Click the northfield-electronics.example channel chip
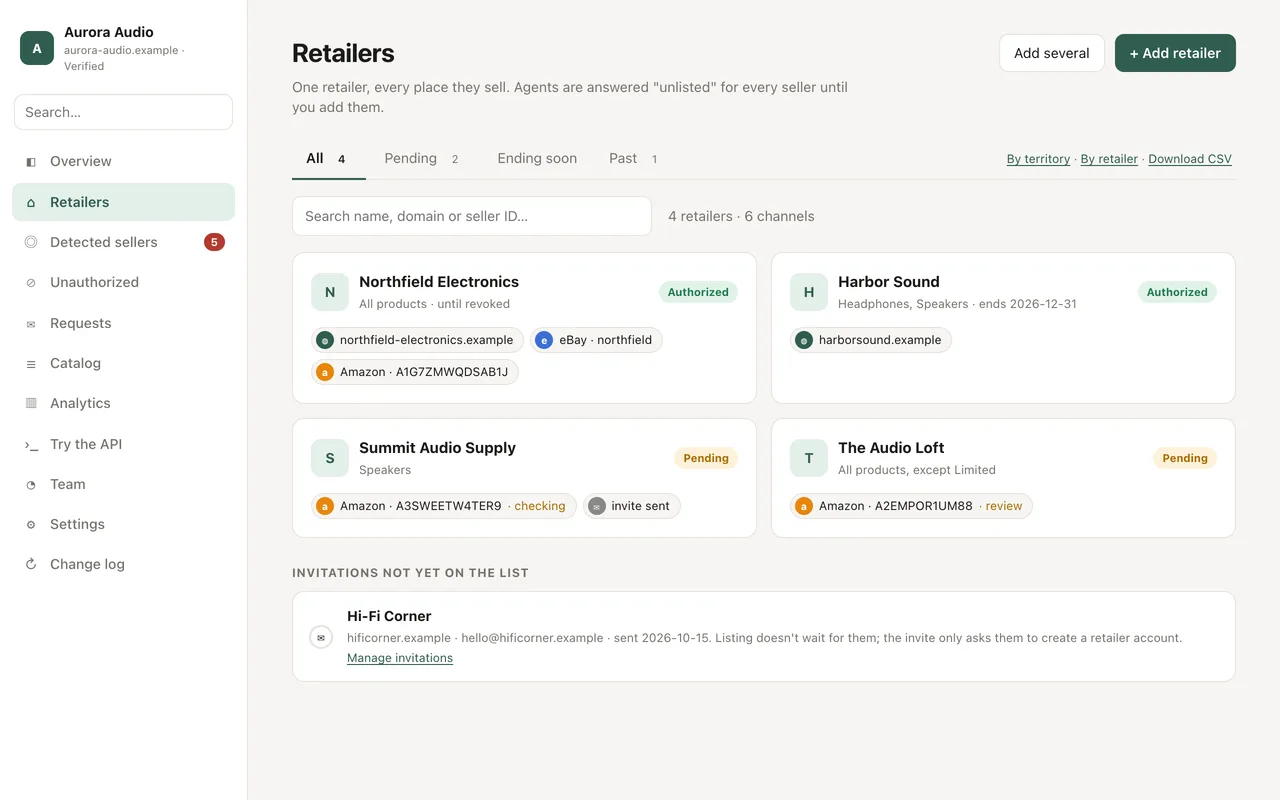The width and height of the screenshot is (1280, 800). pos(417,340)
